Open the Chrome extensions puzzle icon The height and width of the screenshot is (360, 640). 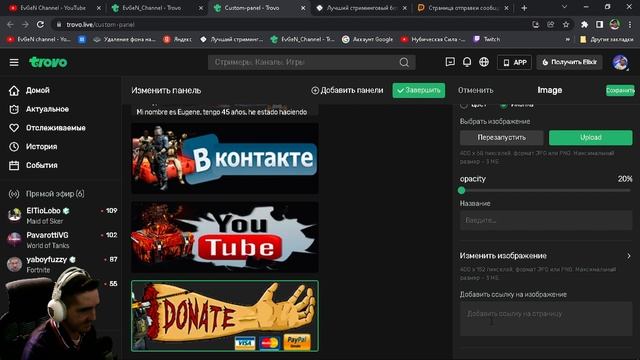[584, 24]
